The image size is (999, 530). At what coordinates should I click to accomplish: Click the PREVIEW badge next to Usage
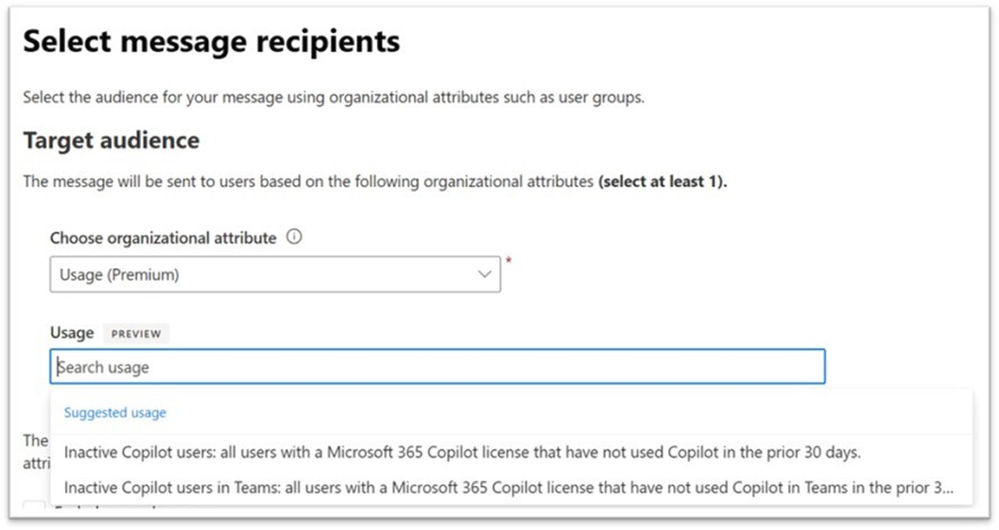click(x=136, y=333)
